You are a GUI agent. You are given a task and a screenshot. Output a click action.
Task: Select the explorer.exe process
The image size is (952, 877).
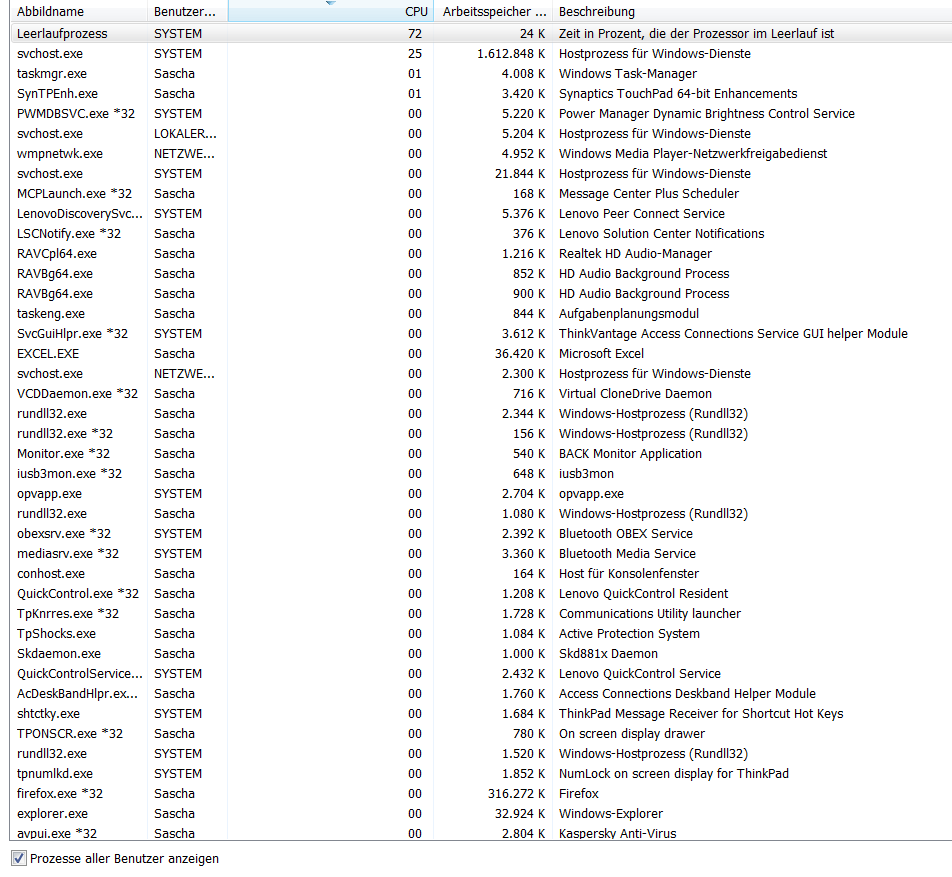tap(481, 814)
